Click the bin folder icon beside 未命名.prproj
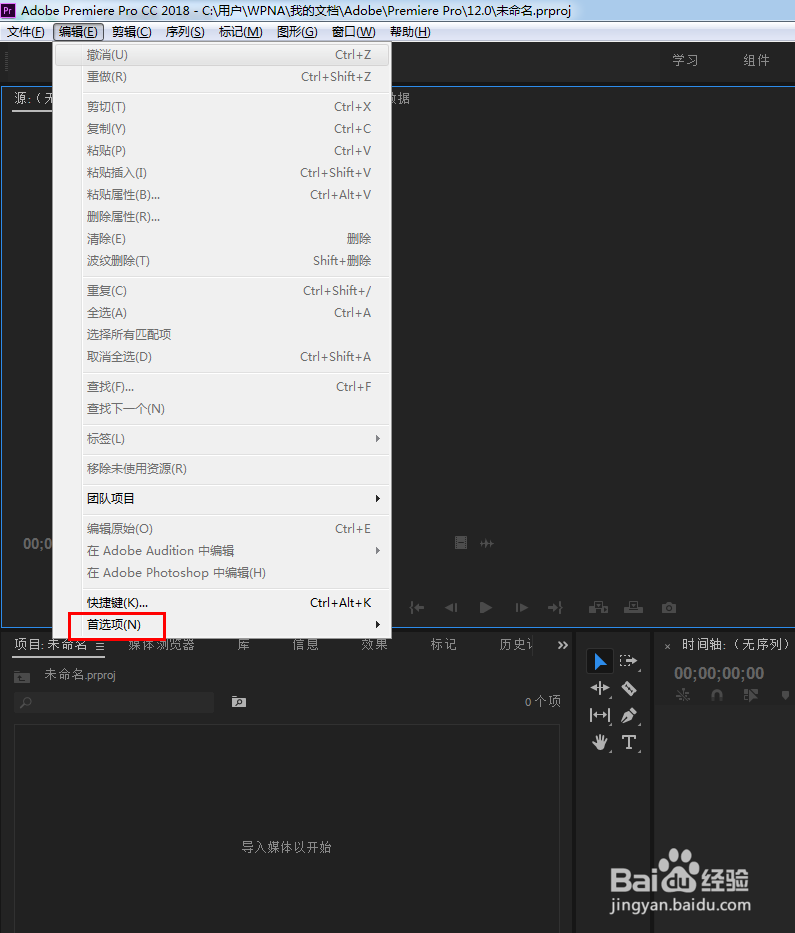795x933 pixels. point(22,677)
